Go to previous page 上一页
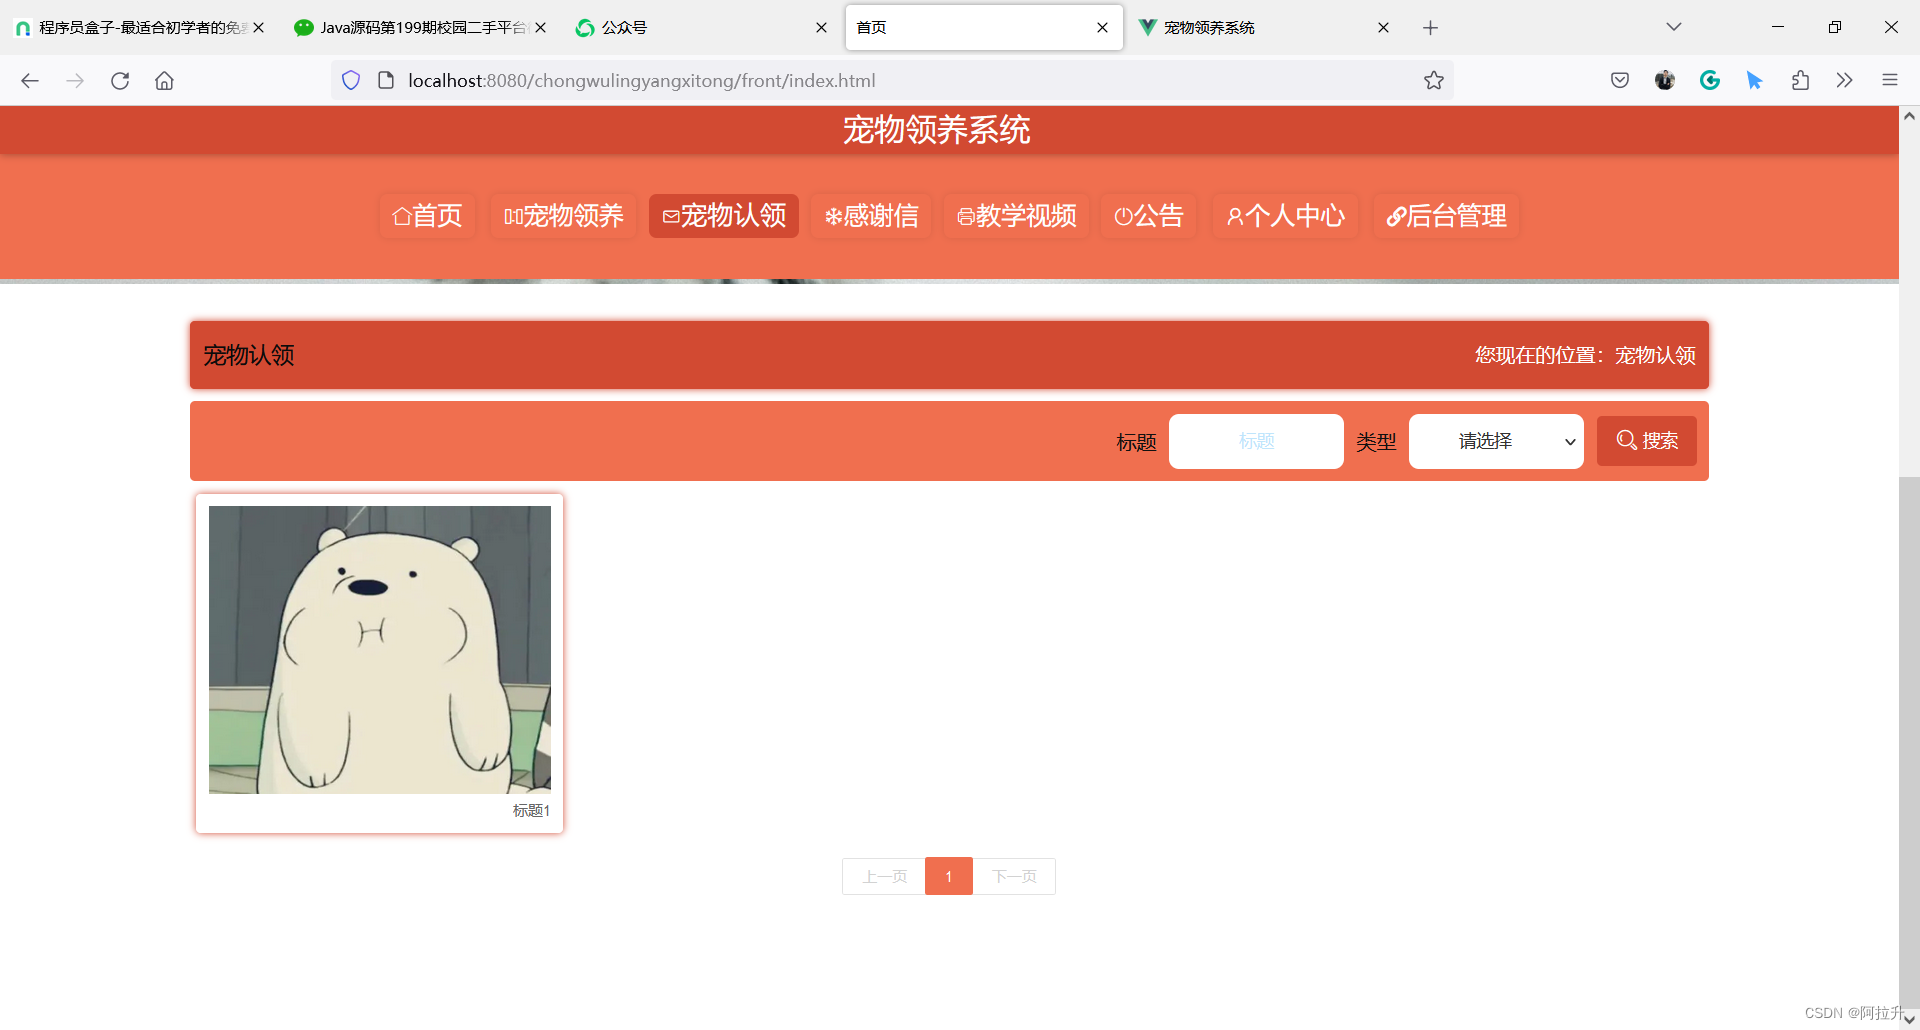This screenshot has width=1920, height=1030. [884, 877]
